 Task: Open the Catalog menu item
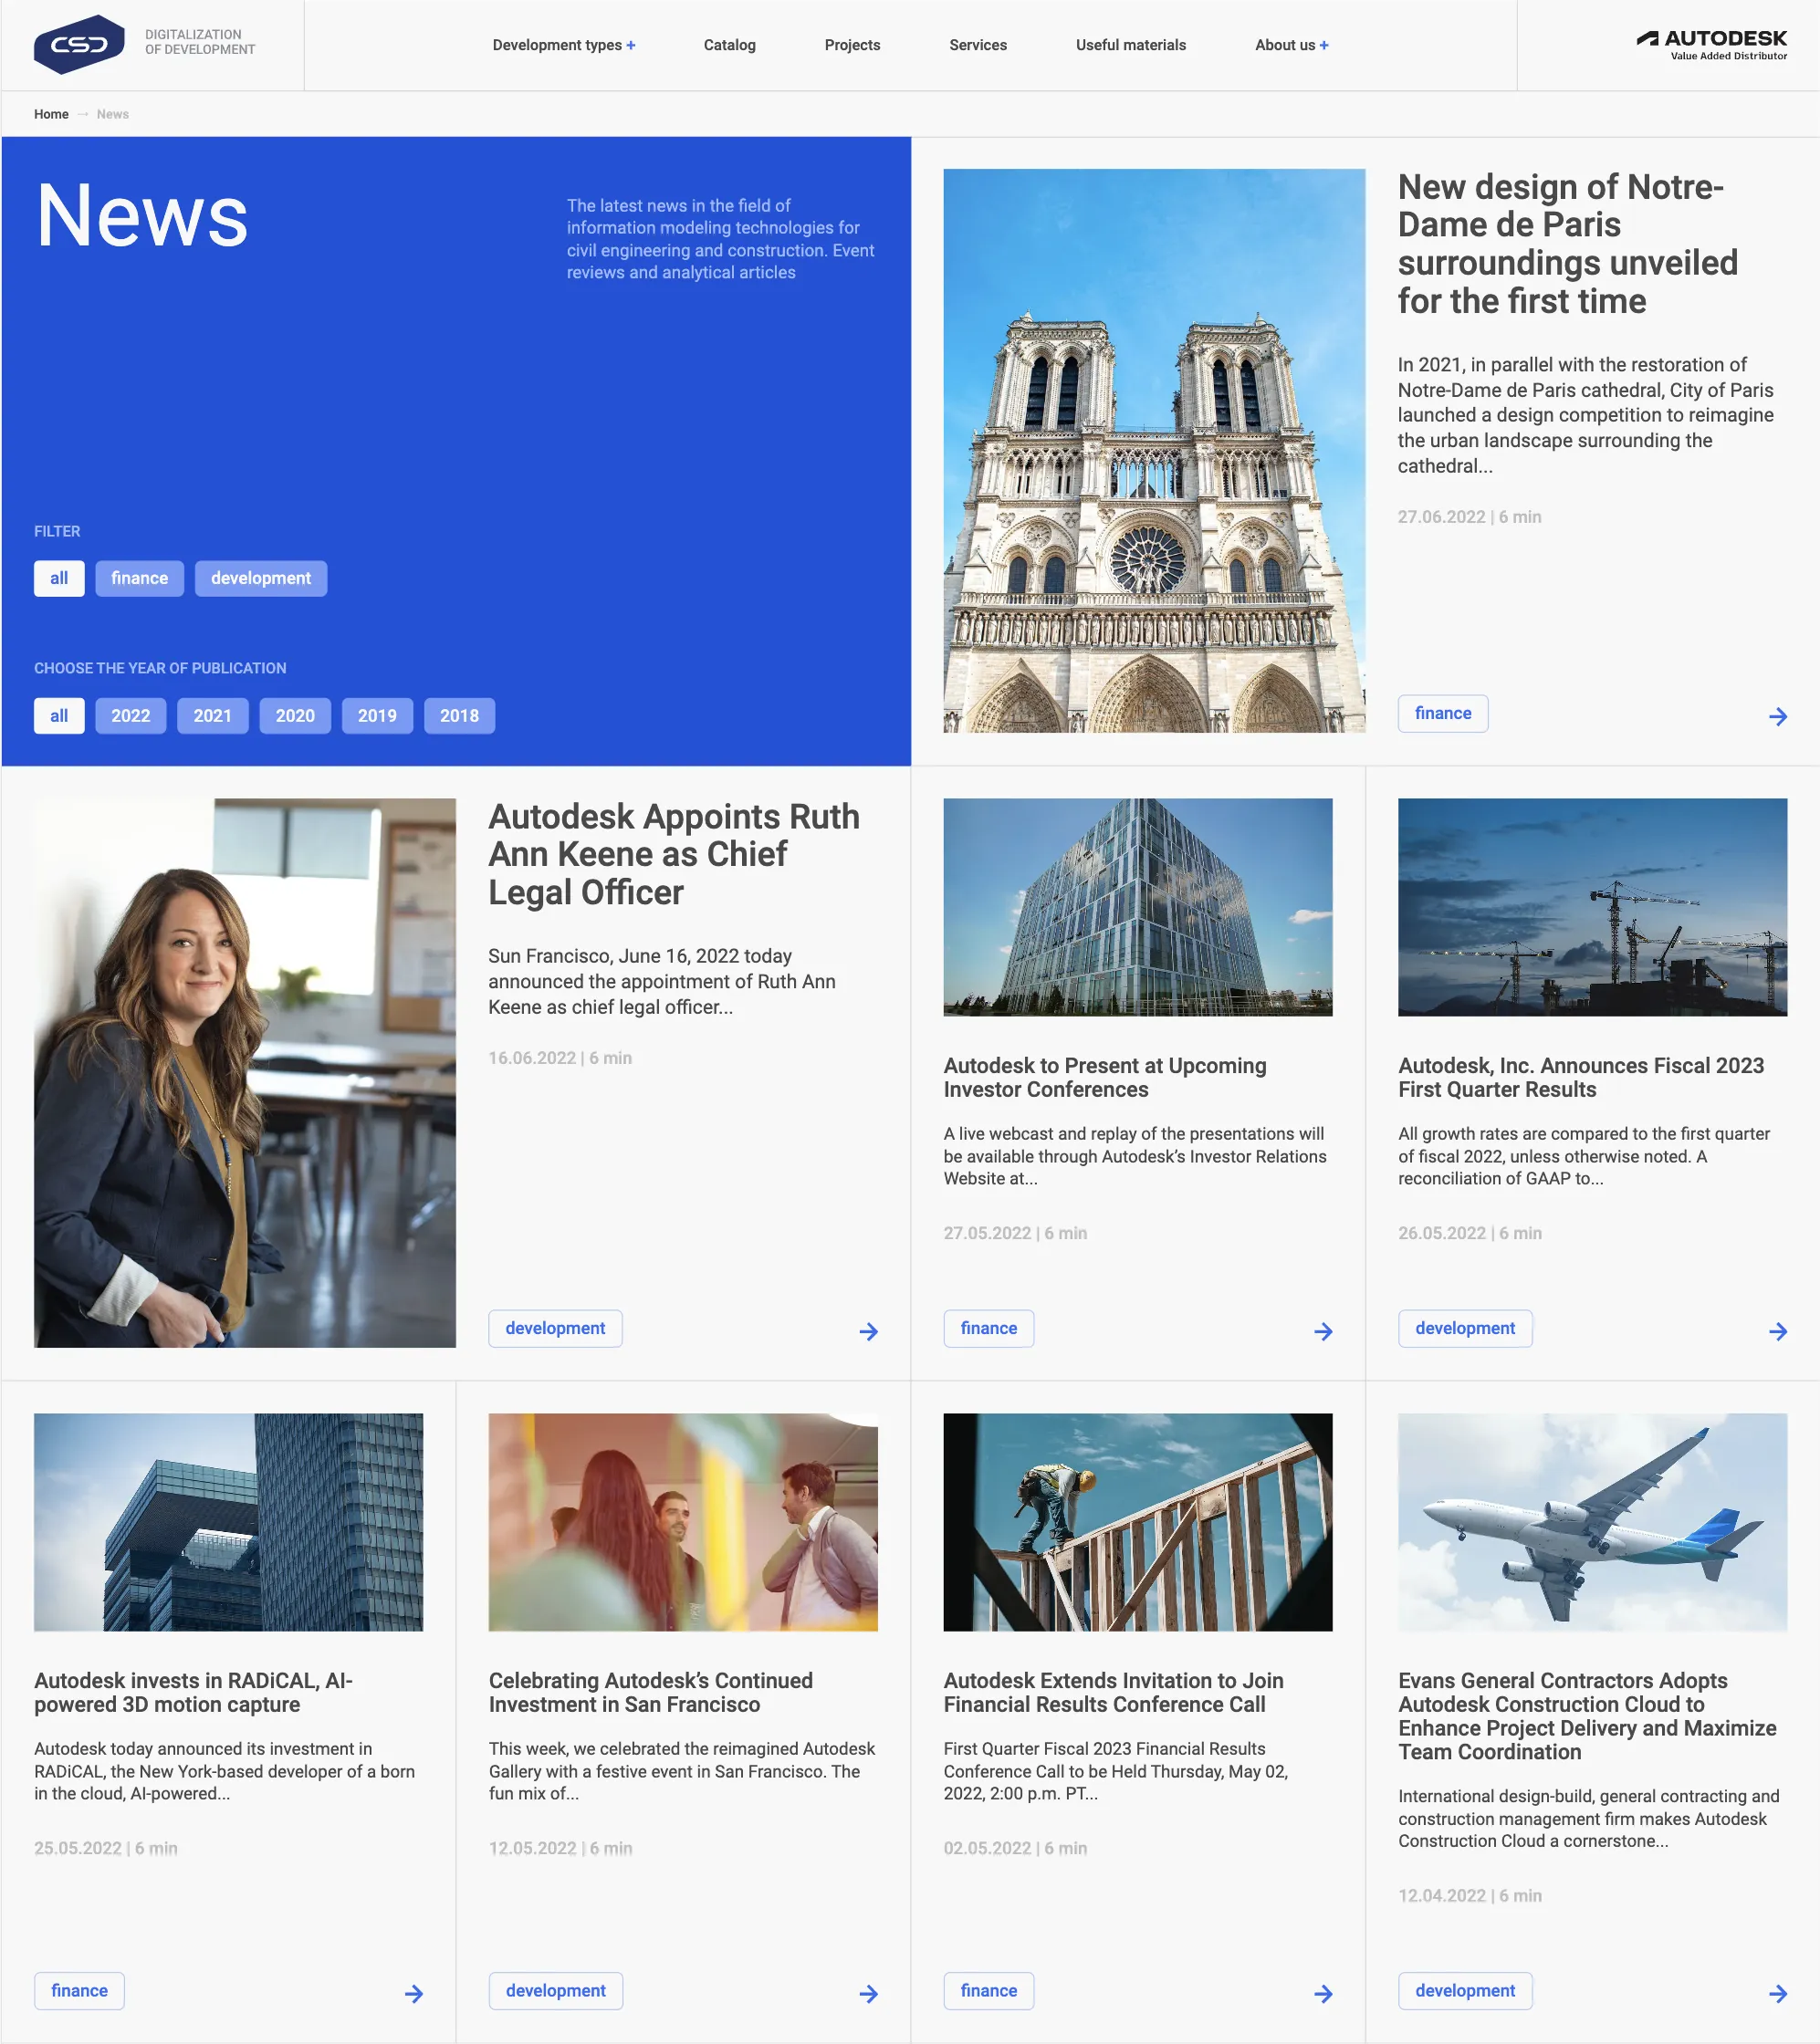point(729,45)
